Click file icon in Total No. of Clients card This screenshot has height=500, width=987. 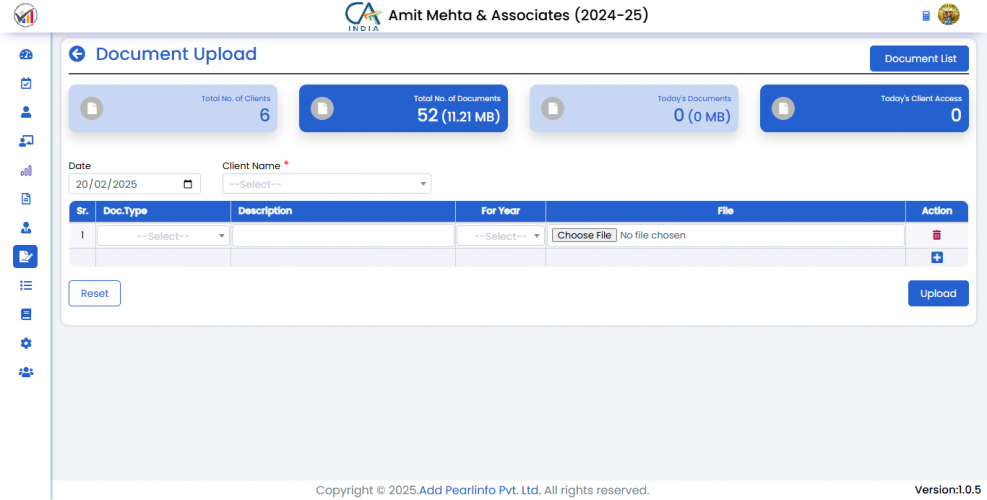[92, 108]
